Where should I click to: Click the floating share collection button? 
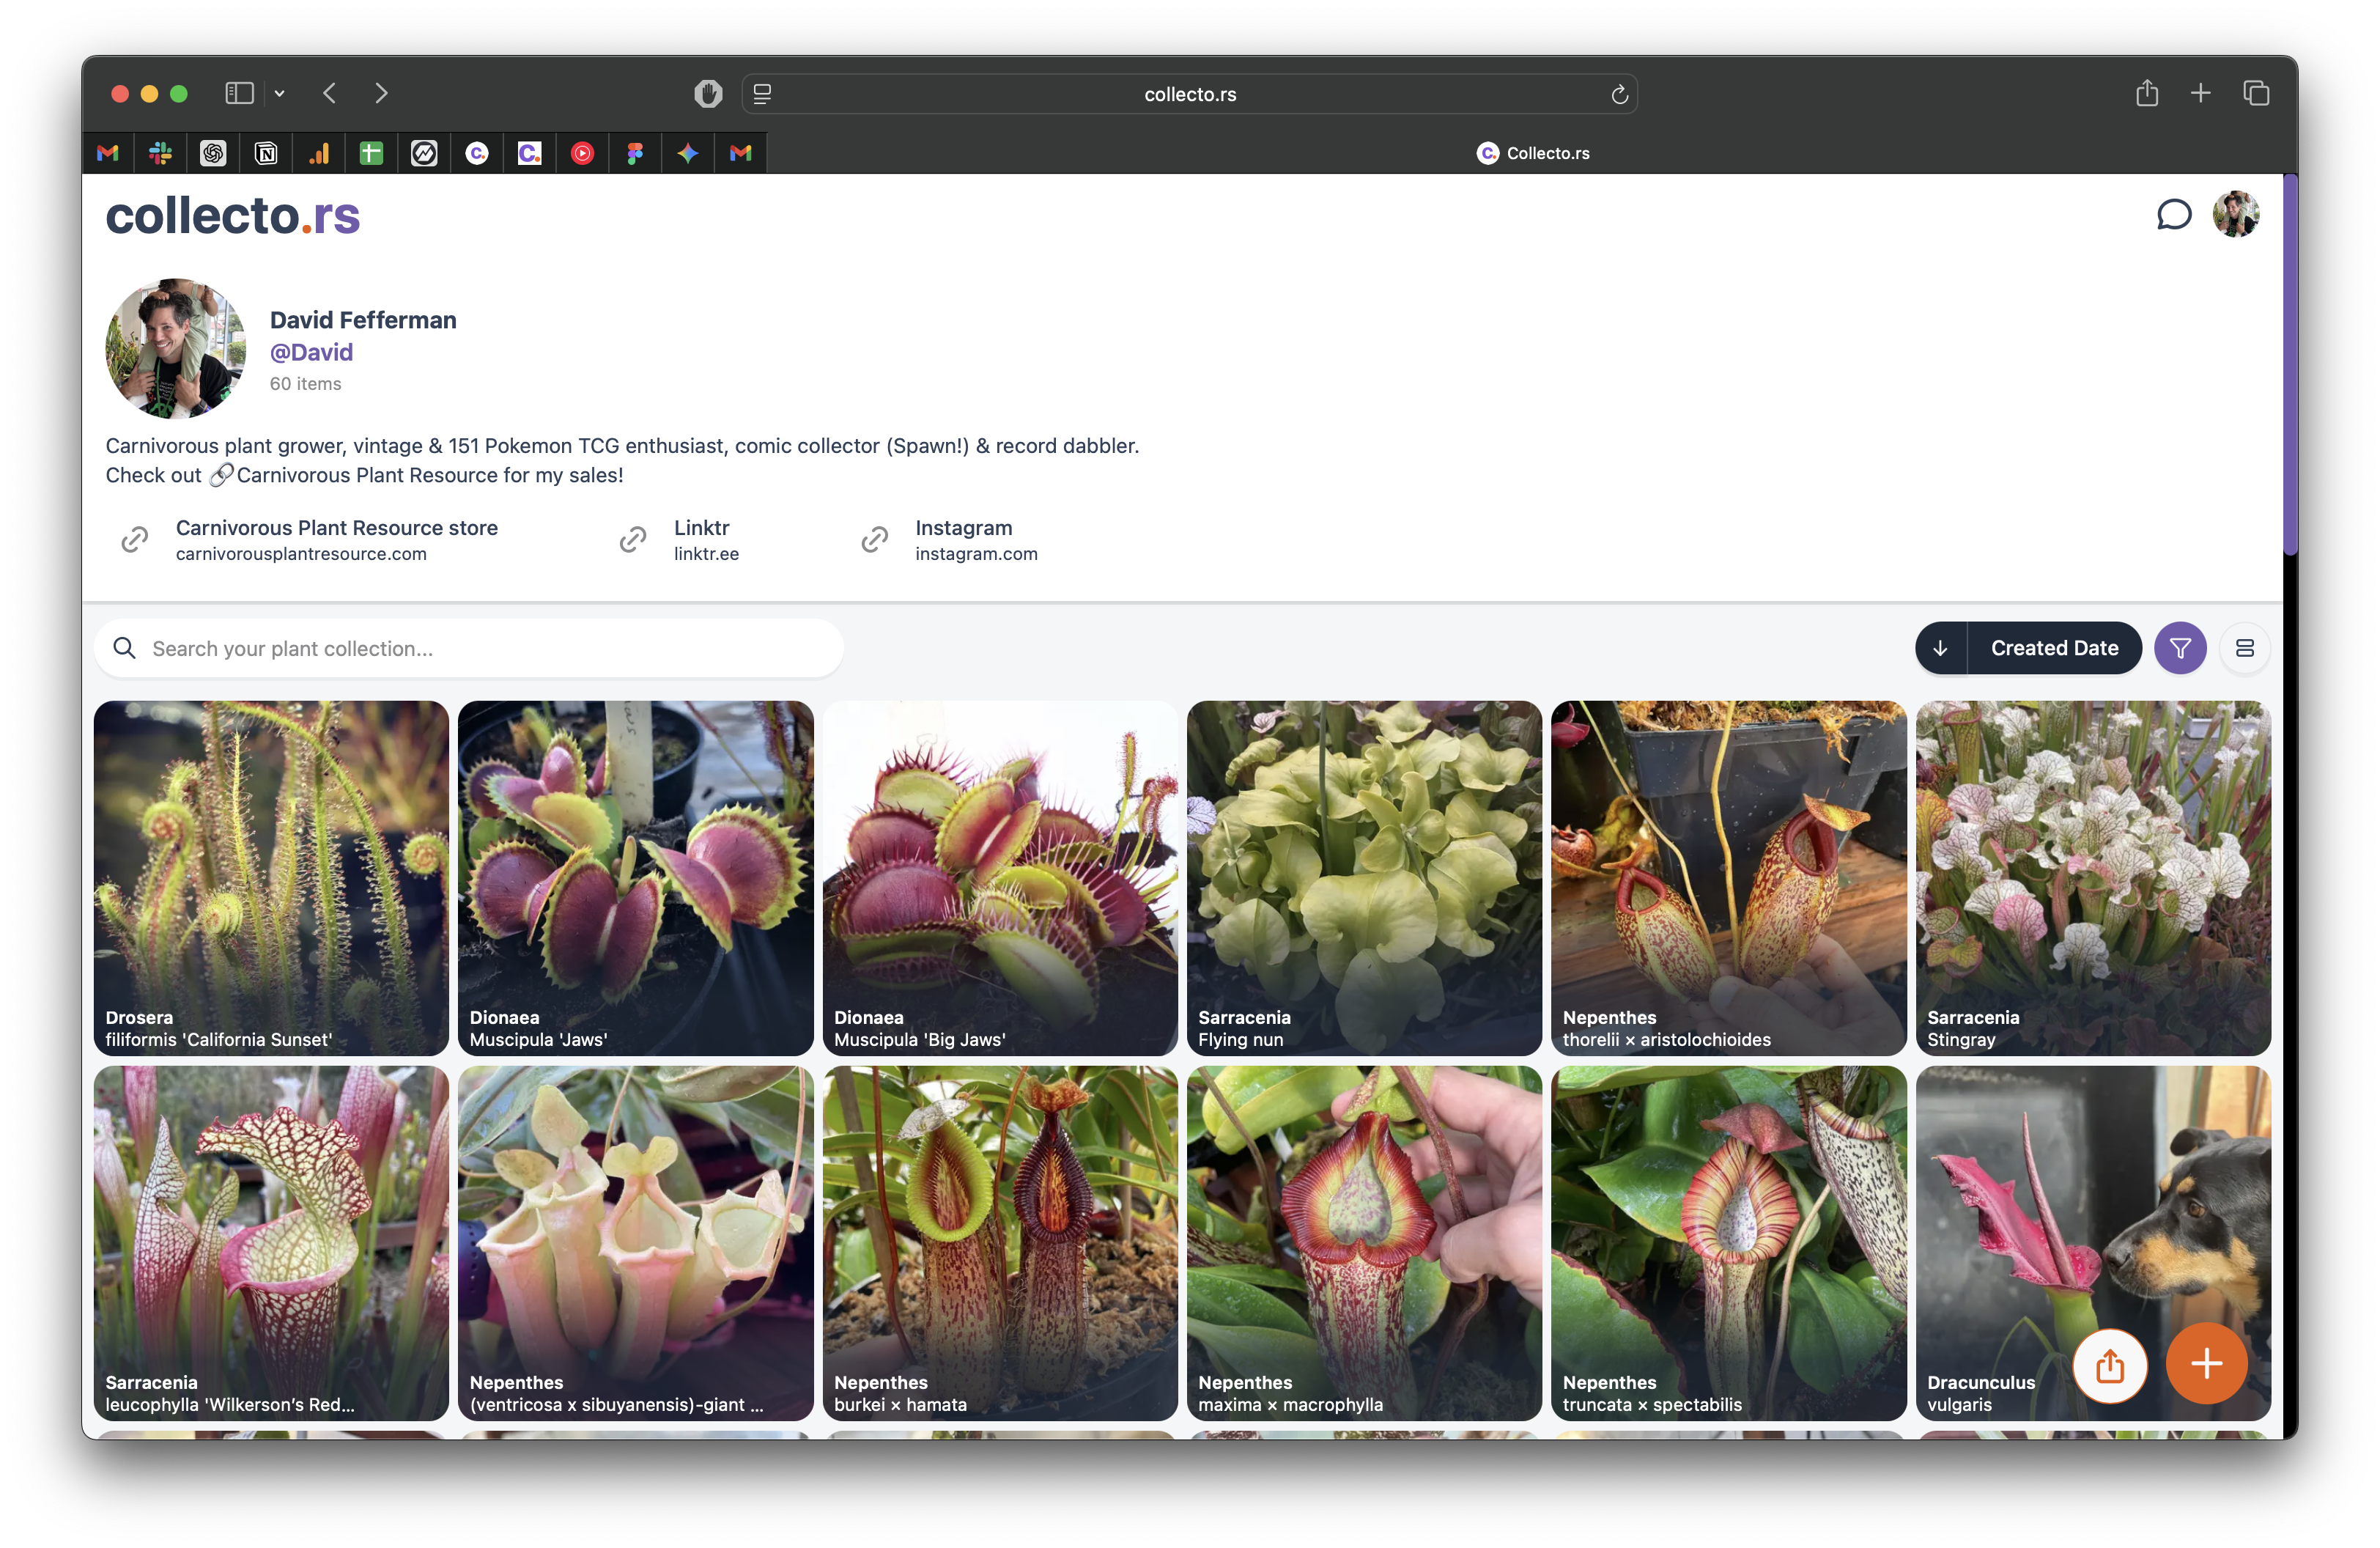2109,1365
